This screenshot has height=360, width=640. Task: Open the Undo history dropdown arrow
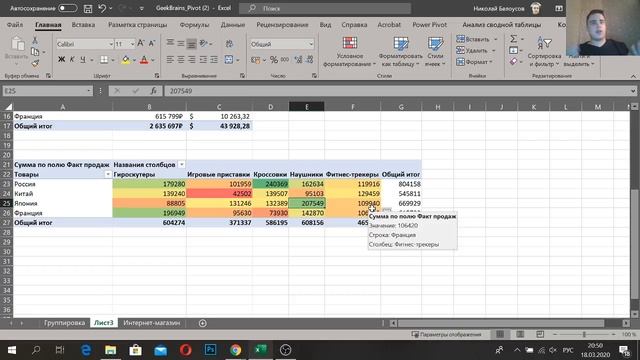pos(111,8)
